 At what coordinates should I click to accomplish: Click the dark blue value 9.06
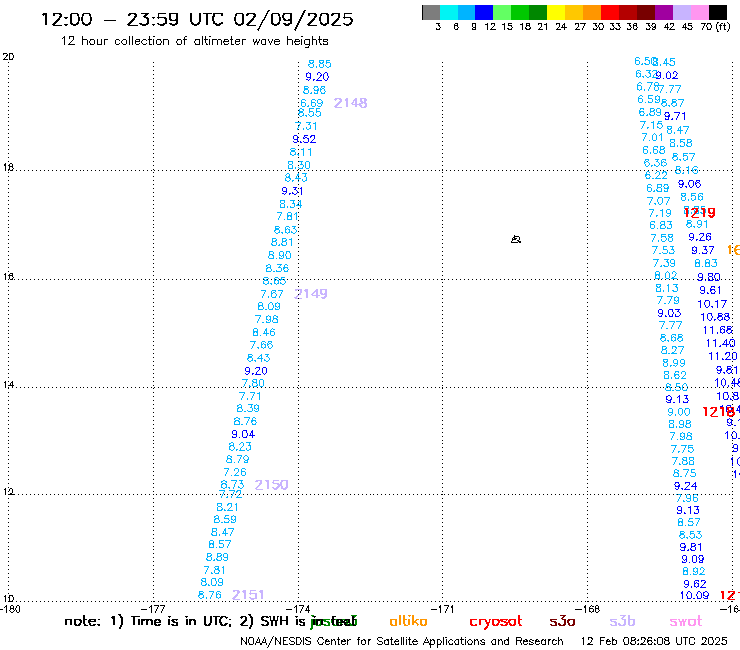pyautogui.click(x=690, y=184)
